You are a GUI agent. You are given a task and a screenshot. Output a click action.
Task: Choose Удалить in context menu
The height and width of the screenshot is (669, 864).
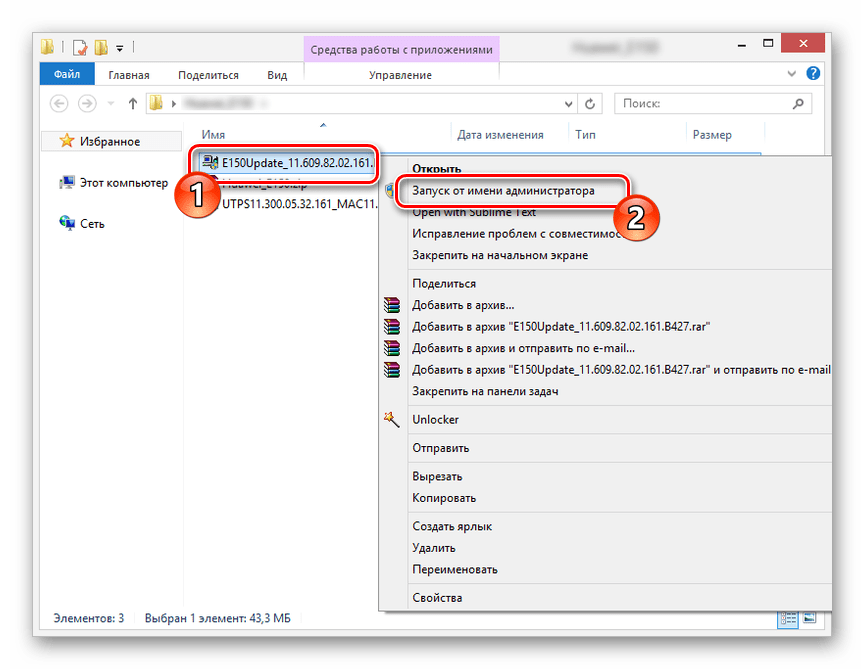(434, 548)
